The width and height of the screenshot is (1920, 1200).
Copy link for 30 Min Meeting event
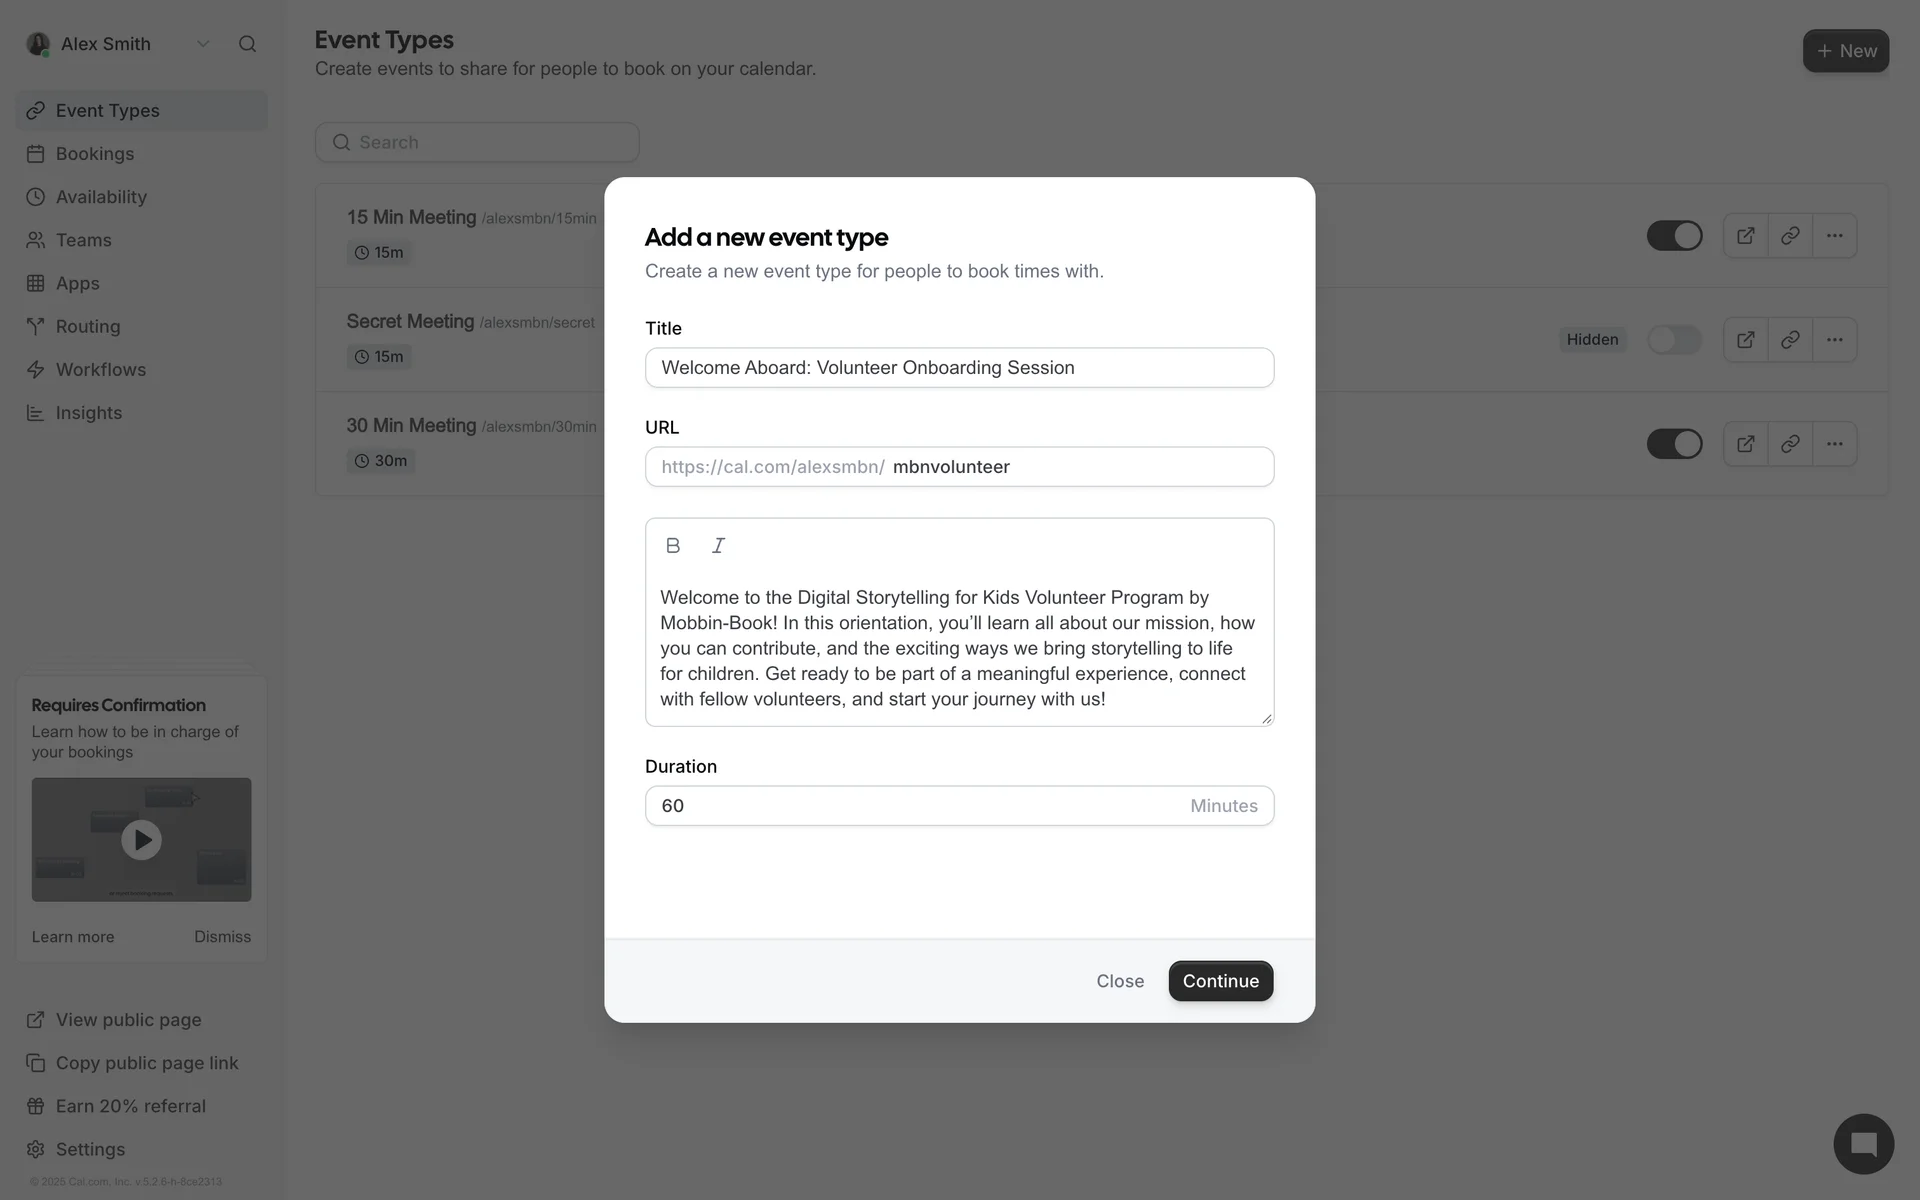click(1790, 444)
